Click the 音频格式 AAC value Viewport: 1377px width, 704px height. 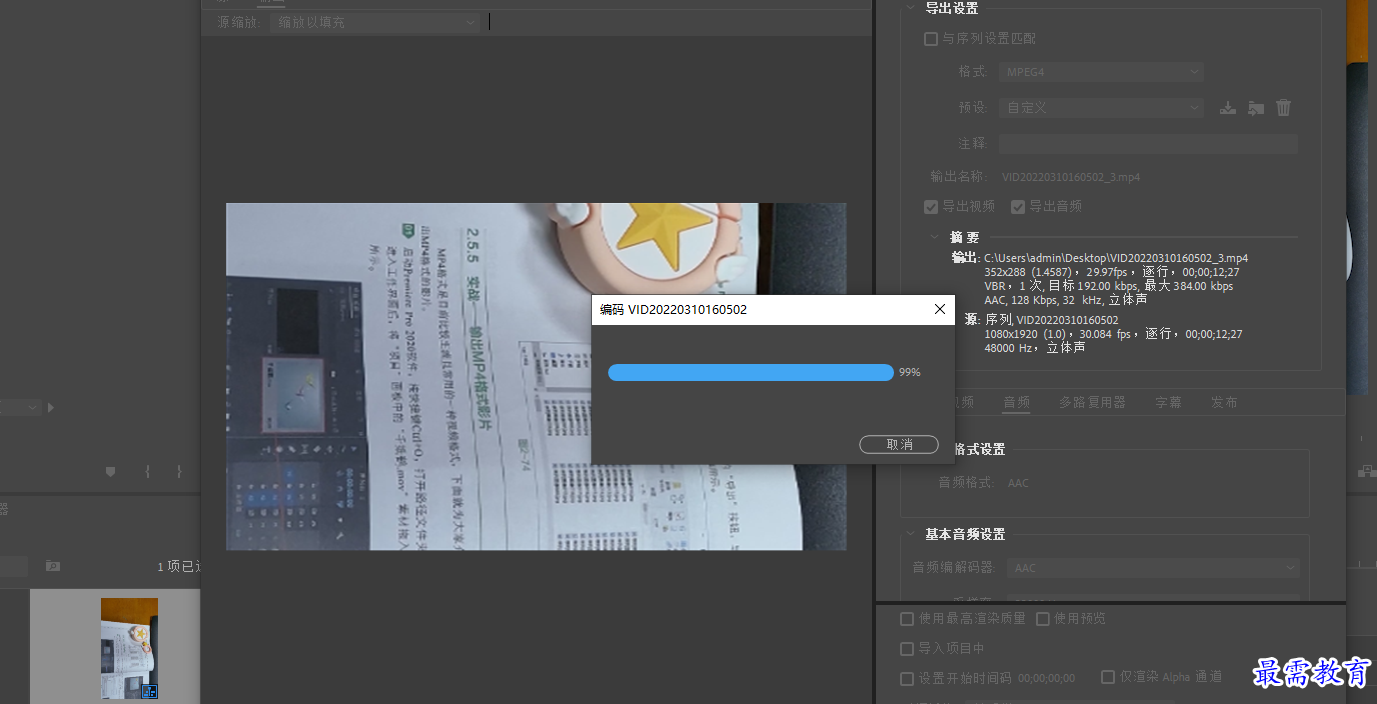[x=1018, y=483]
